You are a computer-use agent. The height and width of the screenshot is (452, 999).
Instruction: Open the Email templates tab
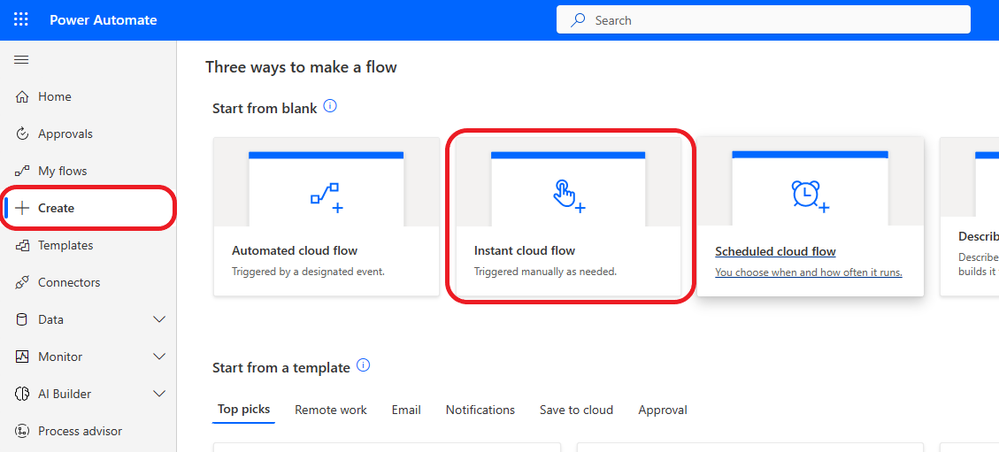click(406, 410)
